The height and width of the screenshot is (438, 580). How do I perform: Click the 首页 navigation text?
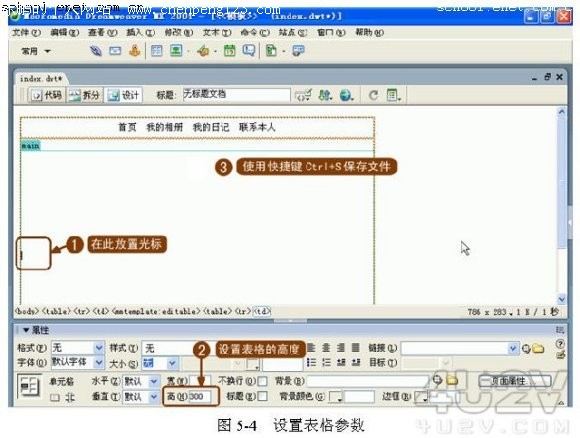[127, 128]
